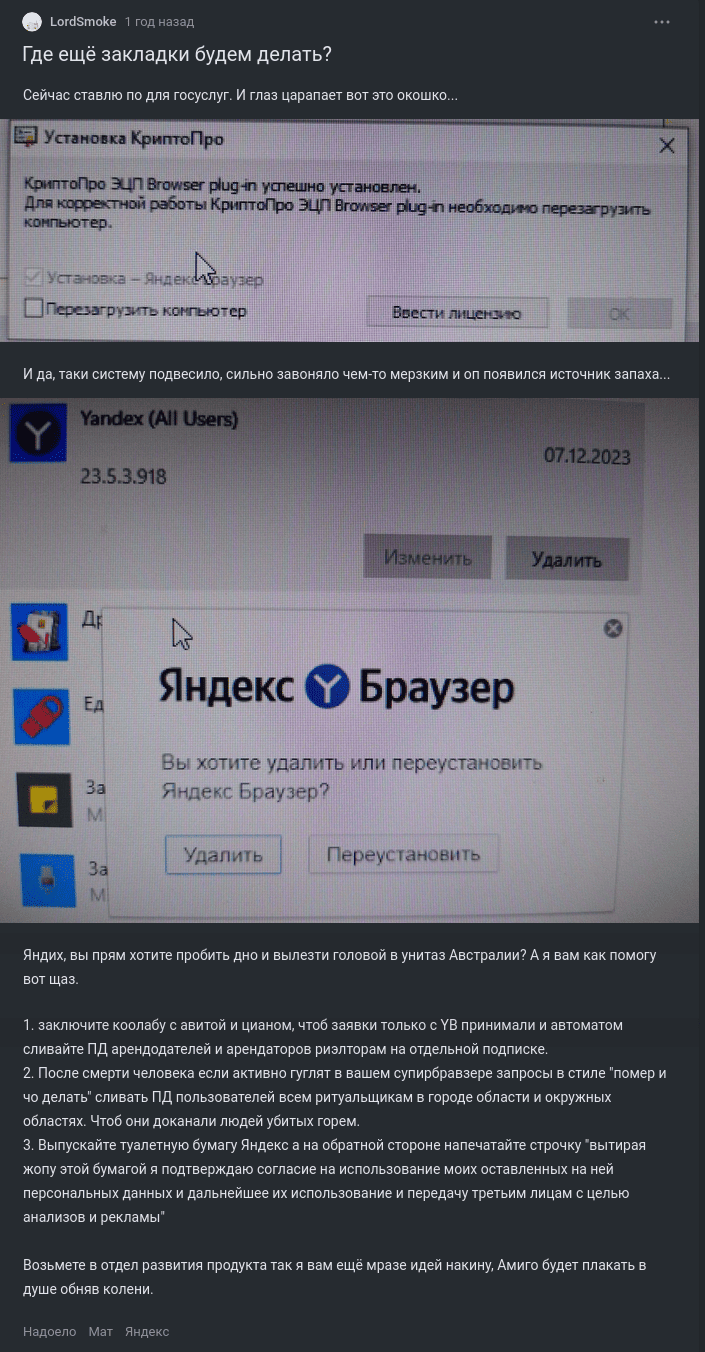The image size is (705, 1352).
Task: Open the 'Надоело' tag
Action: pyautogui.click(x=50, y=1331)
